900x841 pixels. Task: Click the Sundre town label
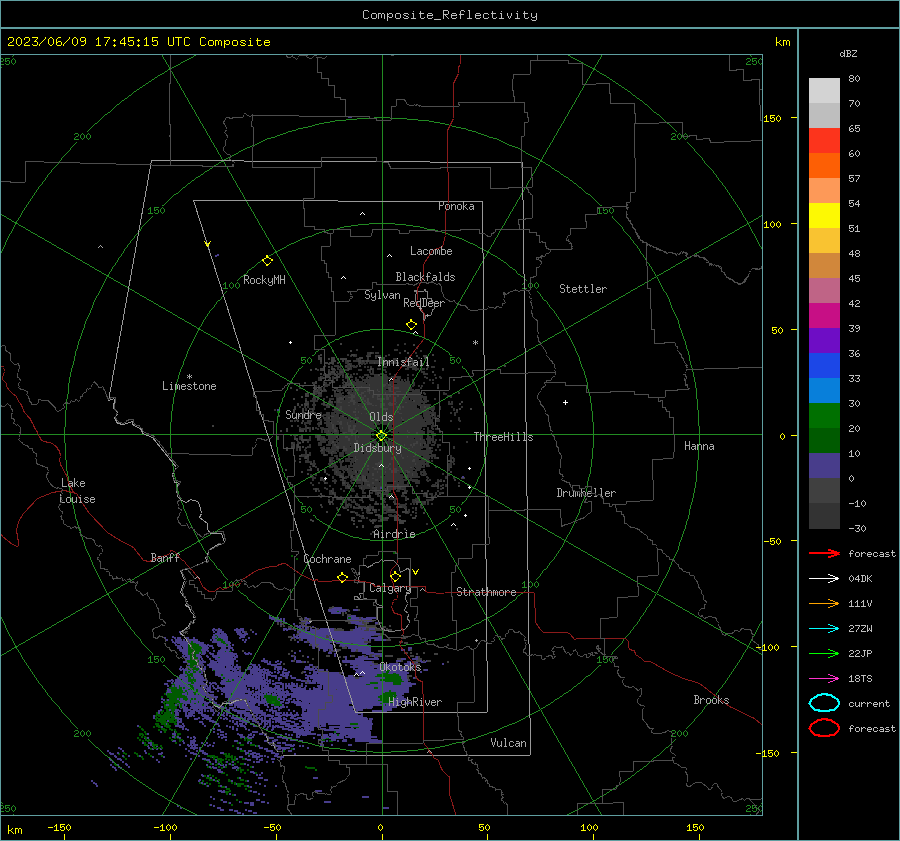point(303,414)
